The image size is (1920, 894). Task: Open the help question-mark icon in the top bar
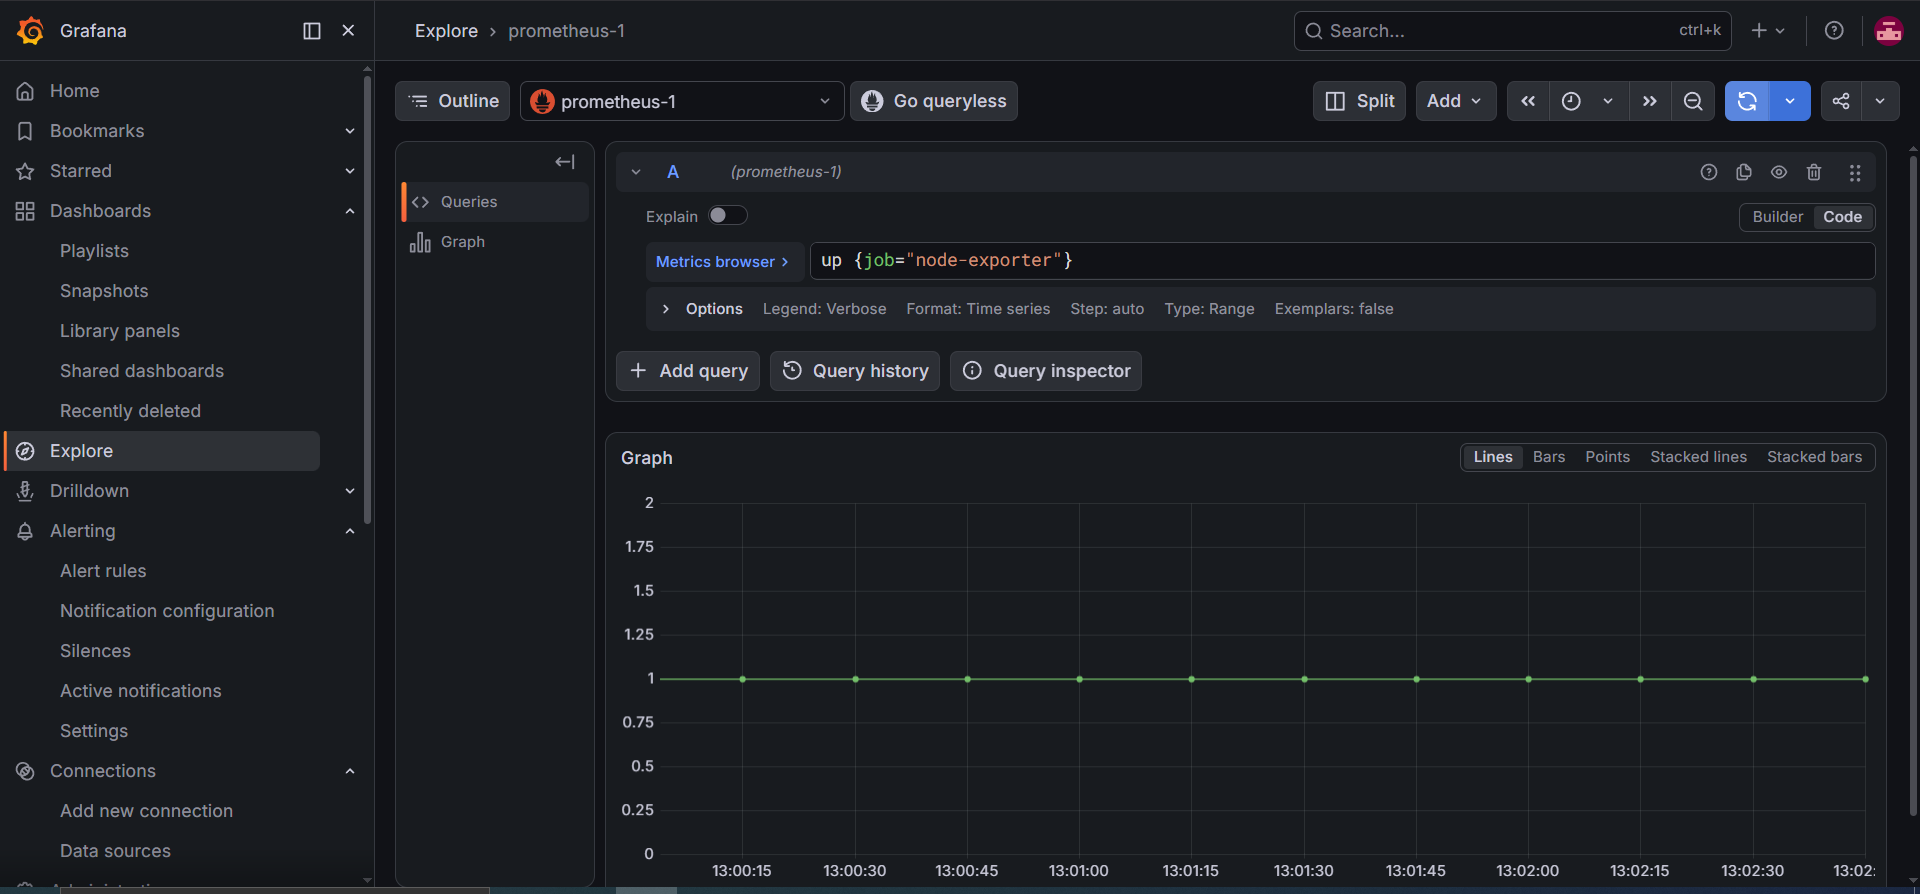(x=1834, y=31)
